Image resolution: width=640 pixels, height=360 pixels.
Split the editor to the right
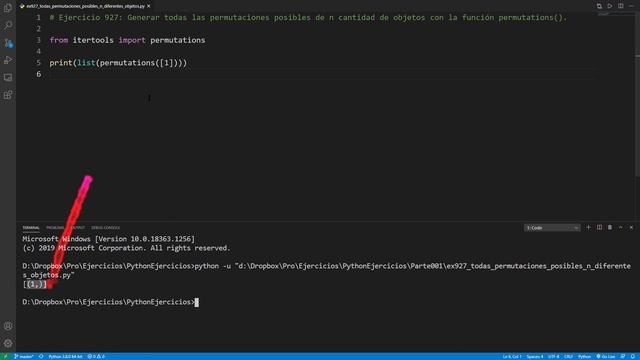pos(620,6)
